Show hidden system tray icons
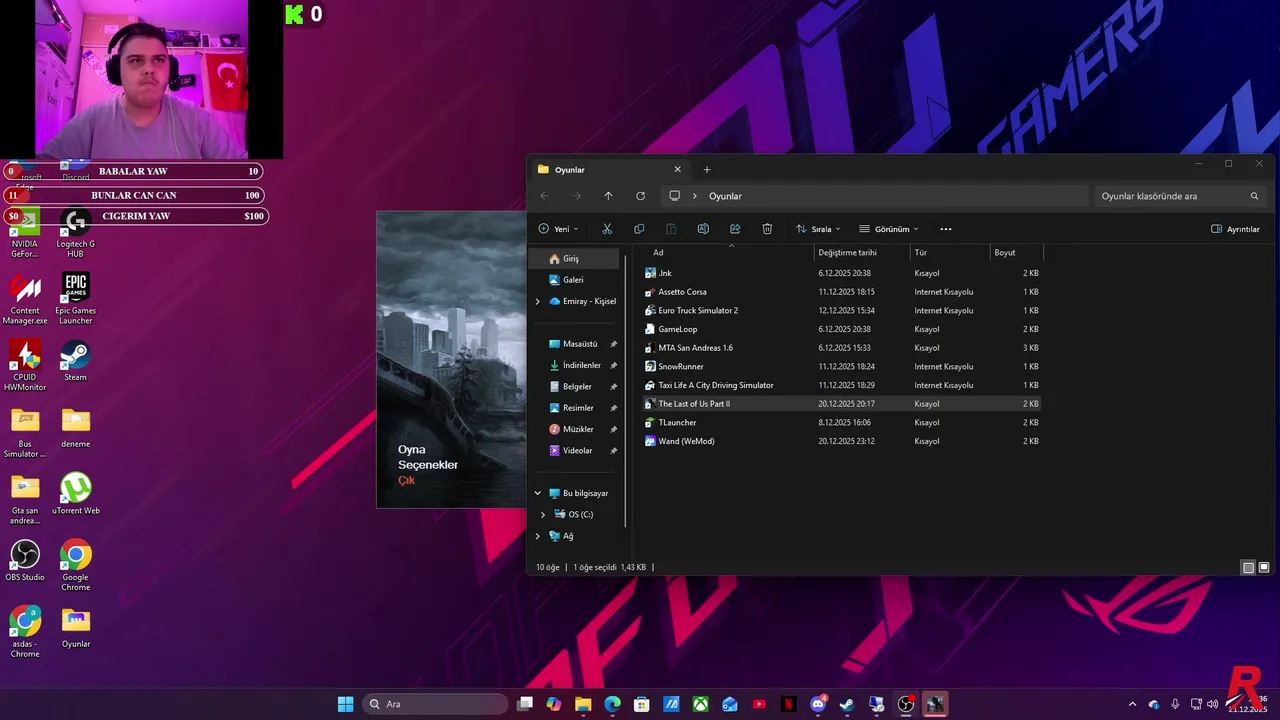1280x720 pixels. 1132,704
